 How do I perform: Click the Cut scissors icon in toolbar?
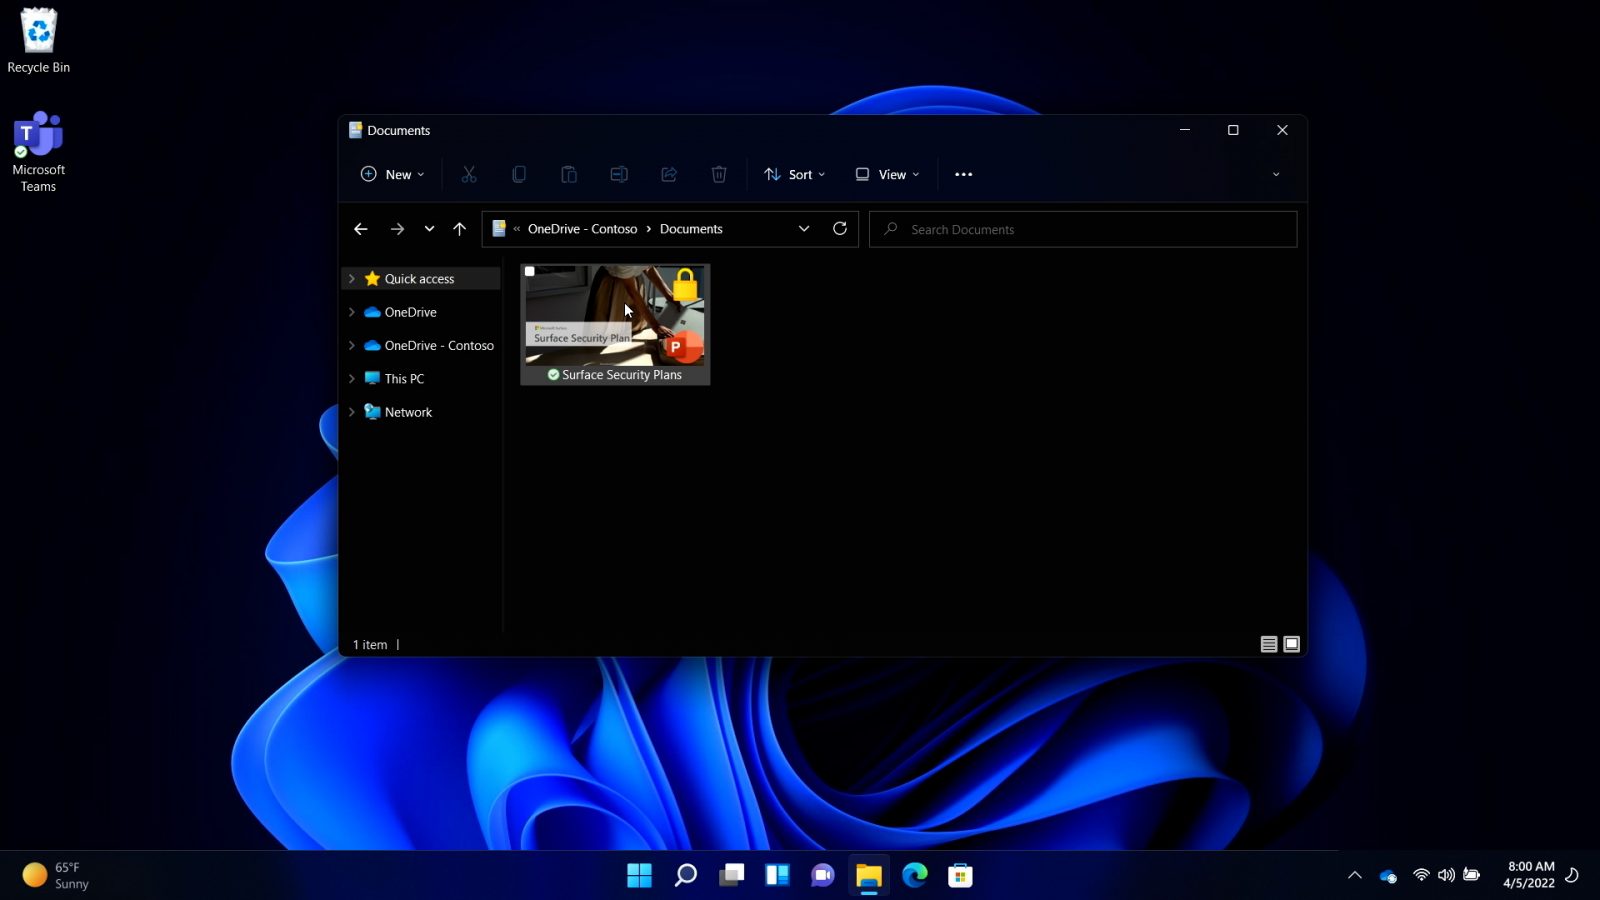(468, 174)
